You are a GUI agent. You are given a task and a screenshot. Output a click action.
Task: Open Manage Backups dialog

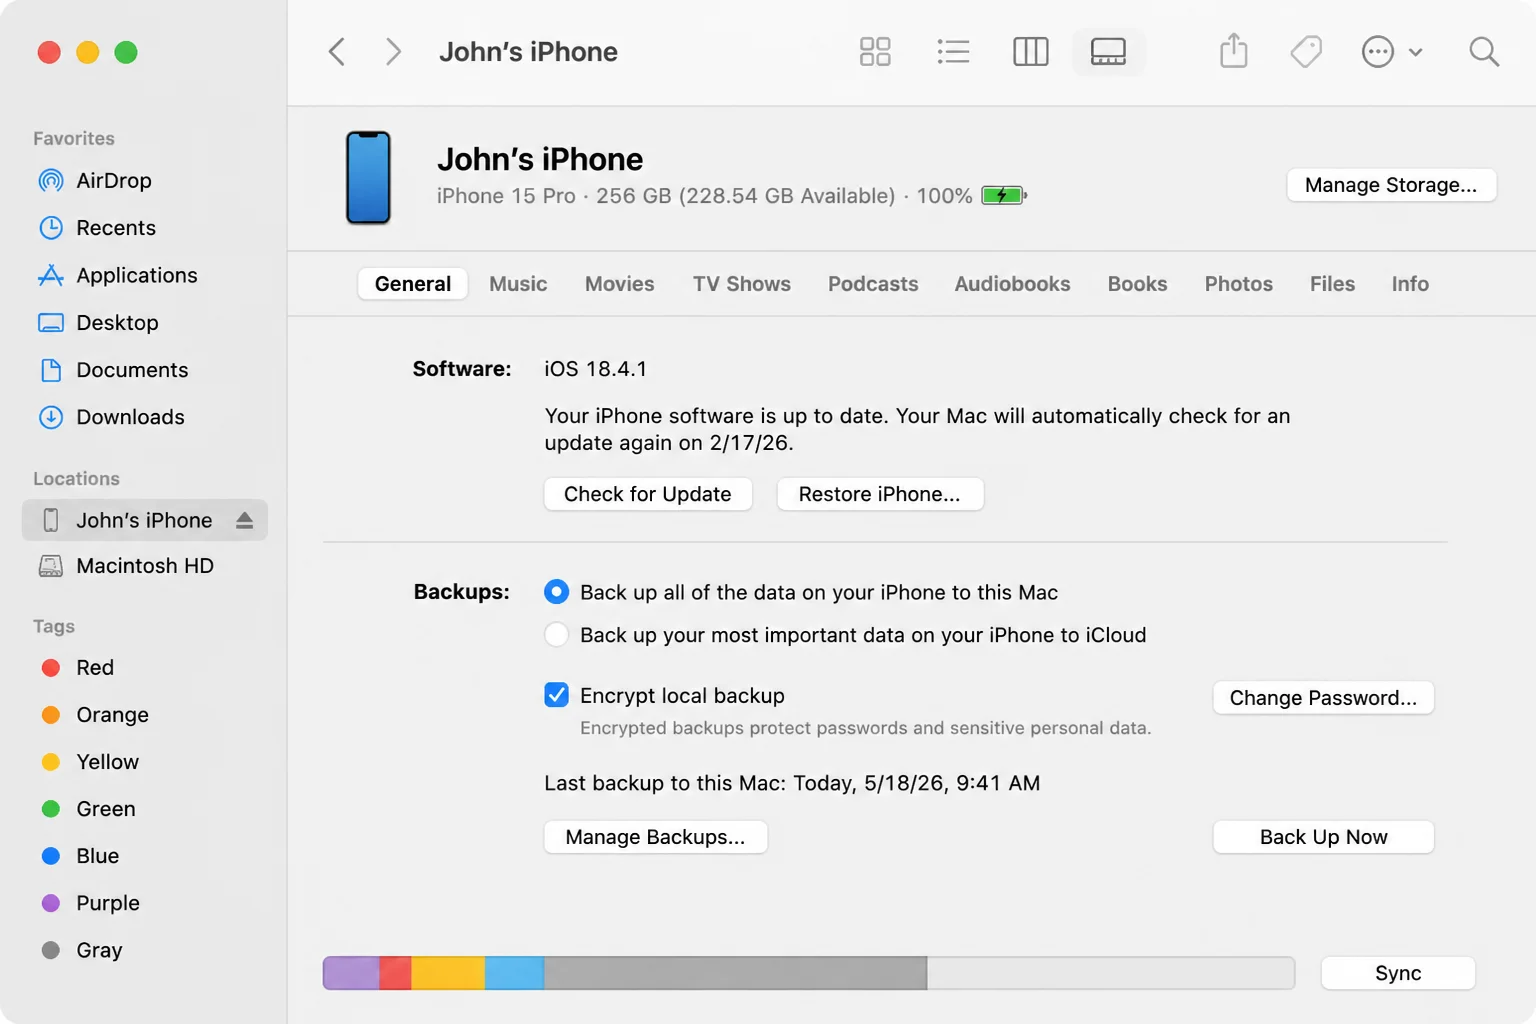pyautogui.click(x=656, y=837)
